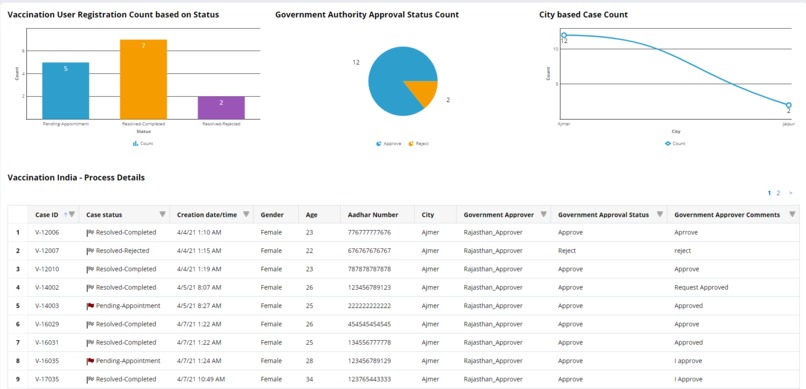Click Aadhar number 222222222222
Image resolution: width=806 pixels, height=389 pixels.
[369, 306]
